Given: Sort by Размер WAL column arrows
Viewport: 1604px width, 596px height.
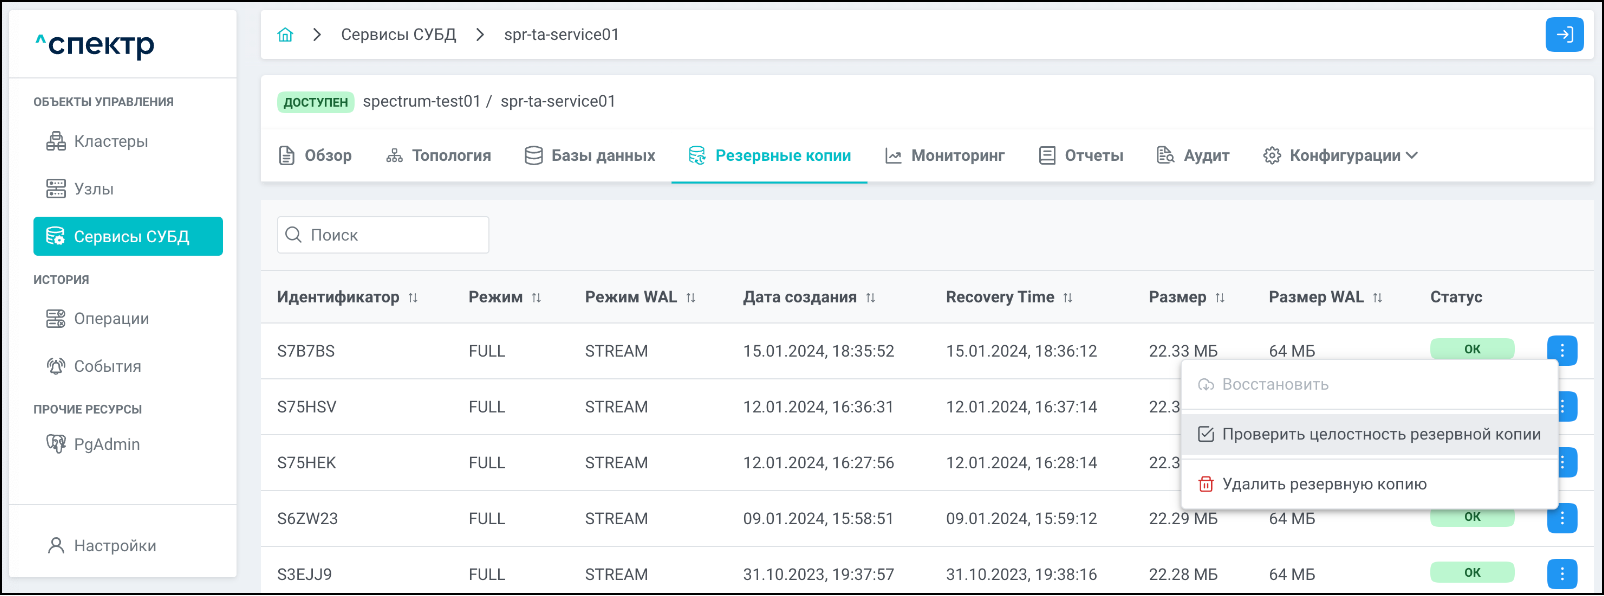Looking at the screenshot, I should (x=1377, y=298).
